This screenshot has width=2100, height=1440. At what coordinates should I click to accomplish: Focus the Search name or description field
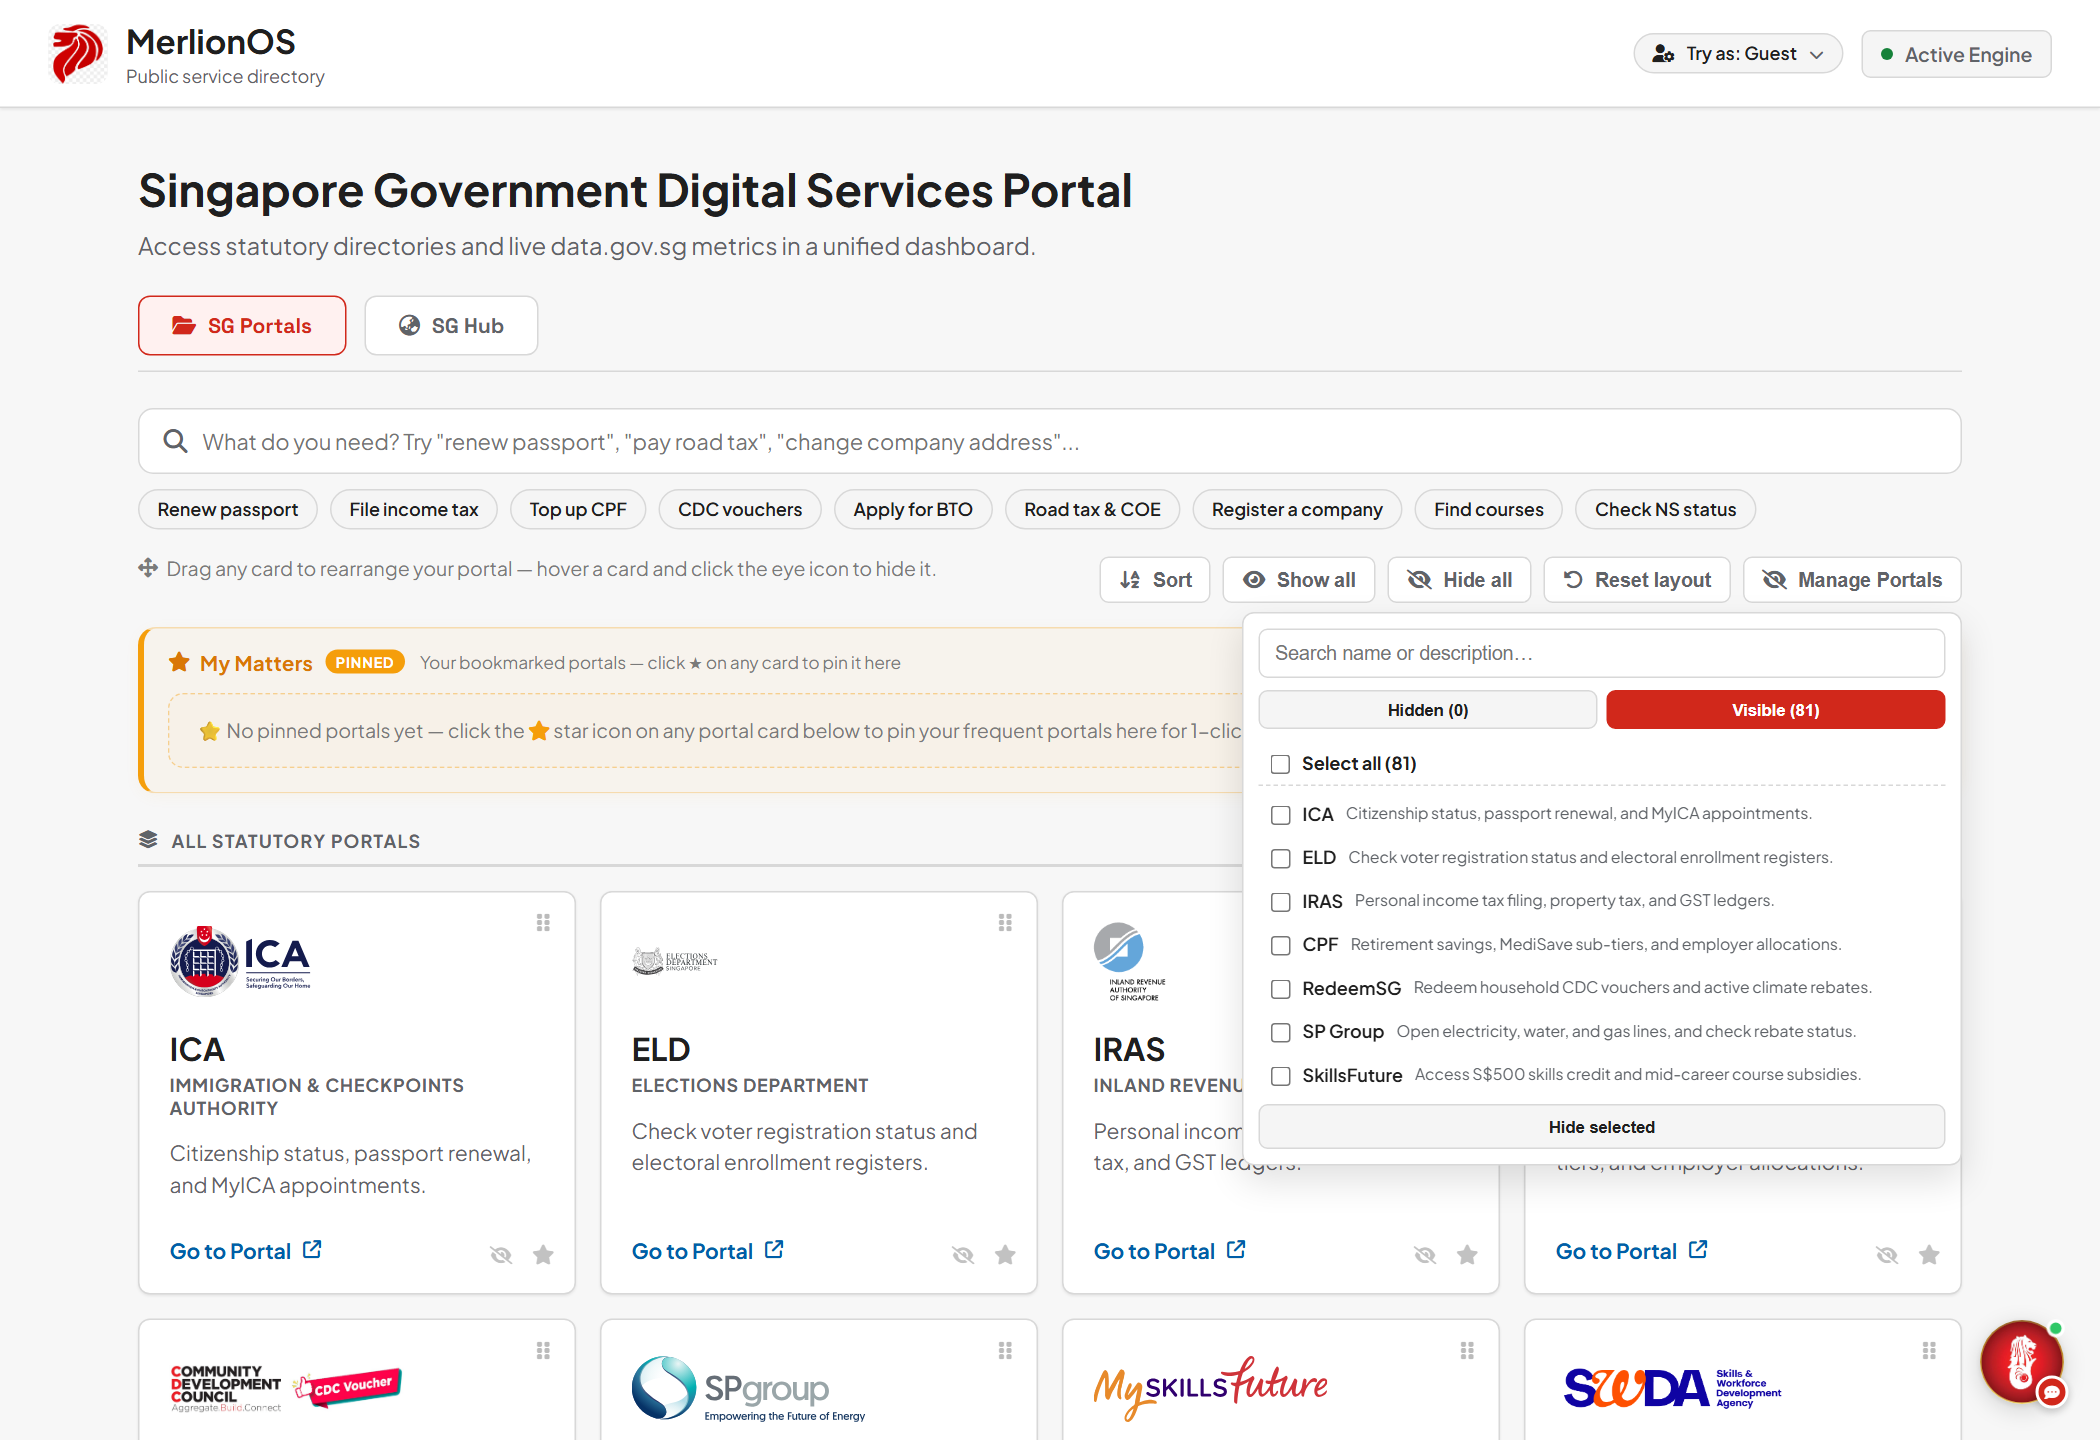[1602, 653]
